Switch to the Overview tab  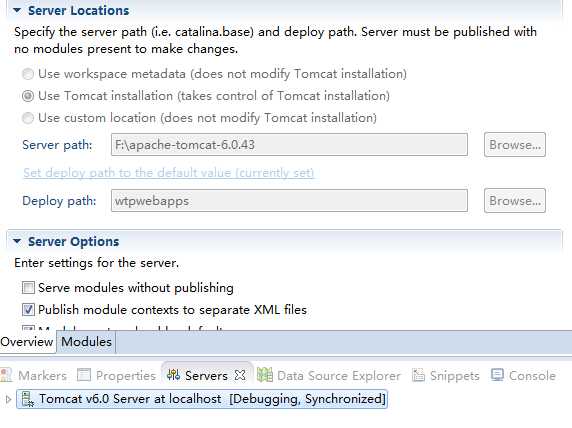[x=27, y=342]
